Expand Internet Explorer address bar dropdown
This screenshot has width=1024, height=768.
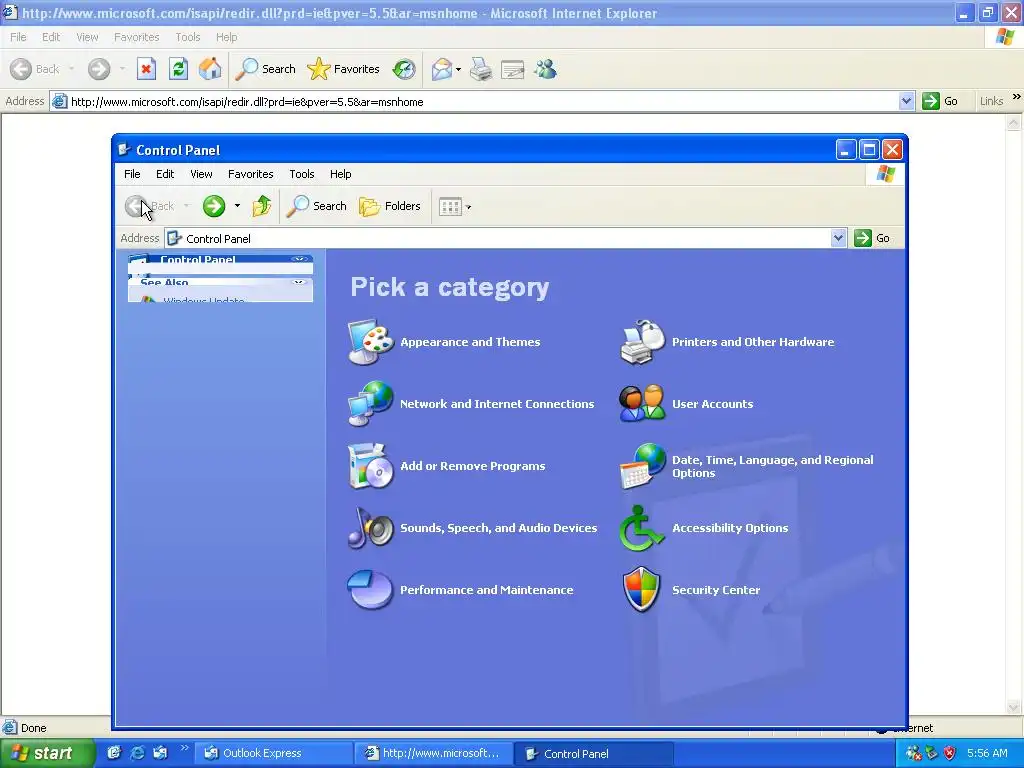pos(906,101)
